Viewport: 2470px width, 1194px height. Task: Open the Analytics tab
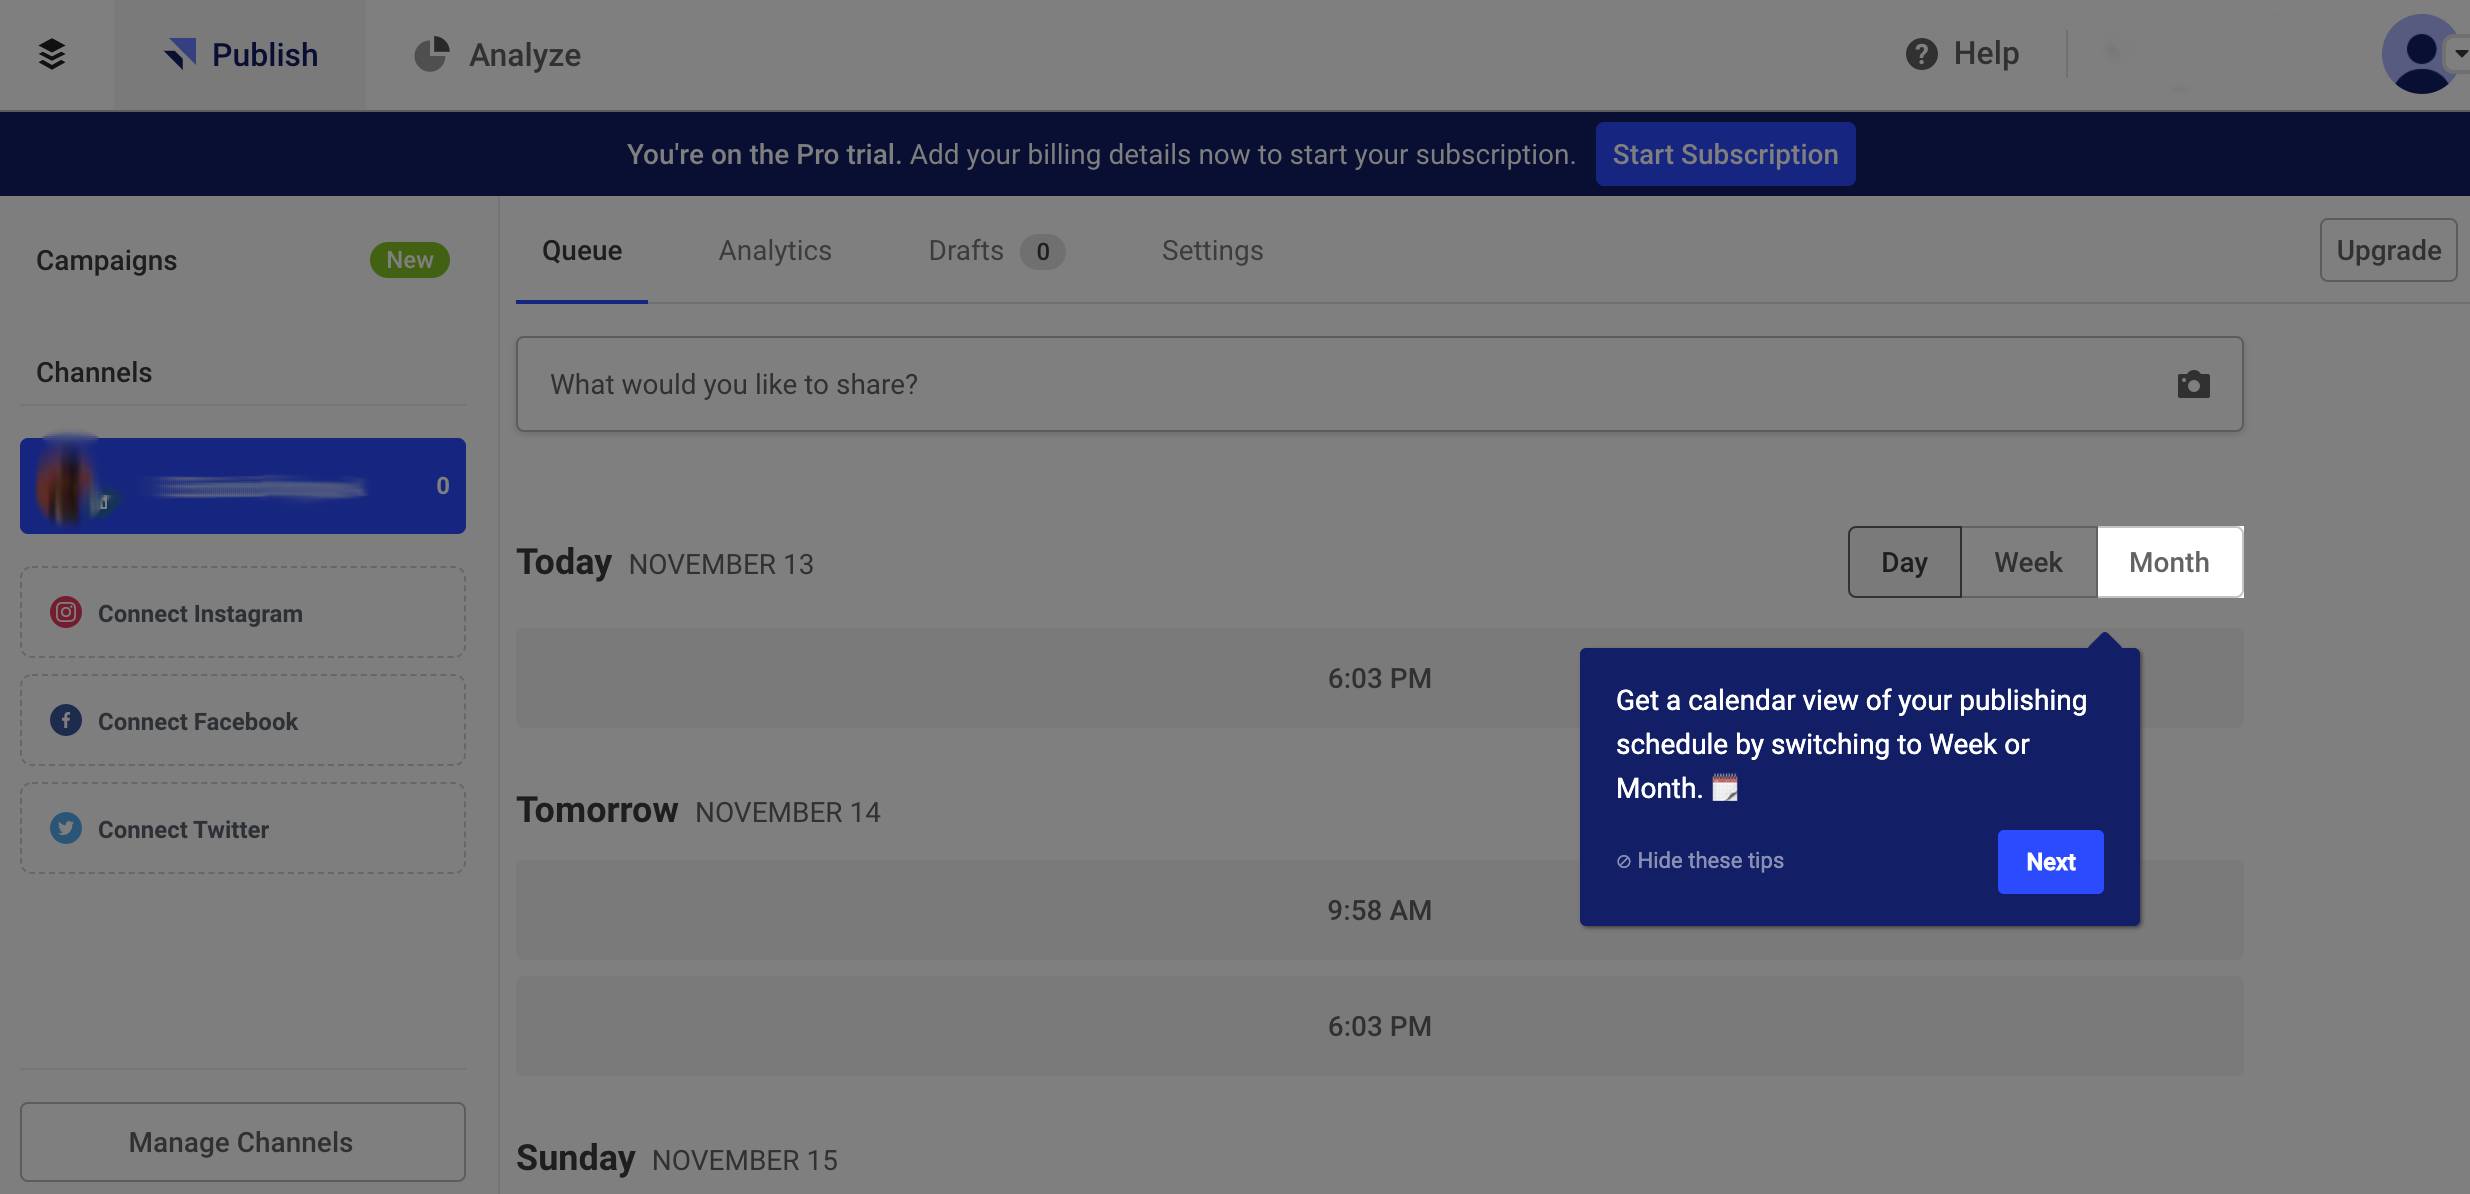(x=775, y=251)
